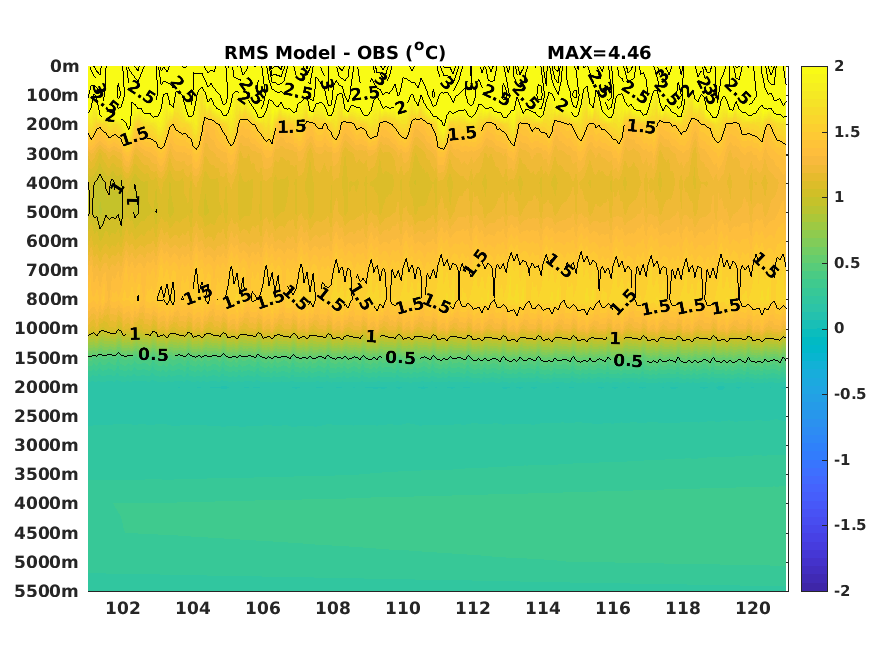Select the "1000m" depth axis label
The height and width of the screenshot is (656, 875).
[47, 329]
